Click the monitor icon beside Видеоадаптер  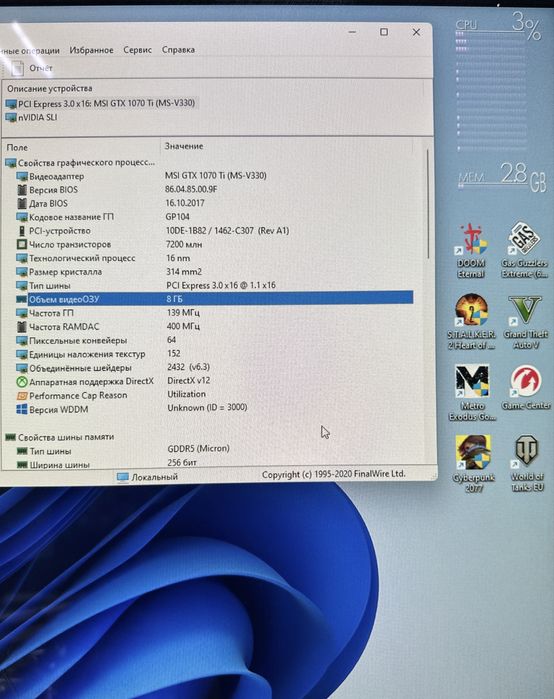point(22,177)
